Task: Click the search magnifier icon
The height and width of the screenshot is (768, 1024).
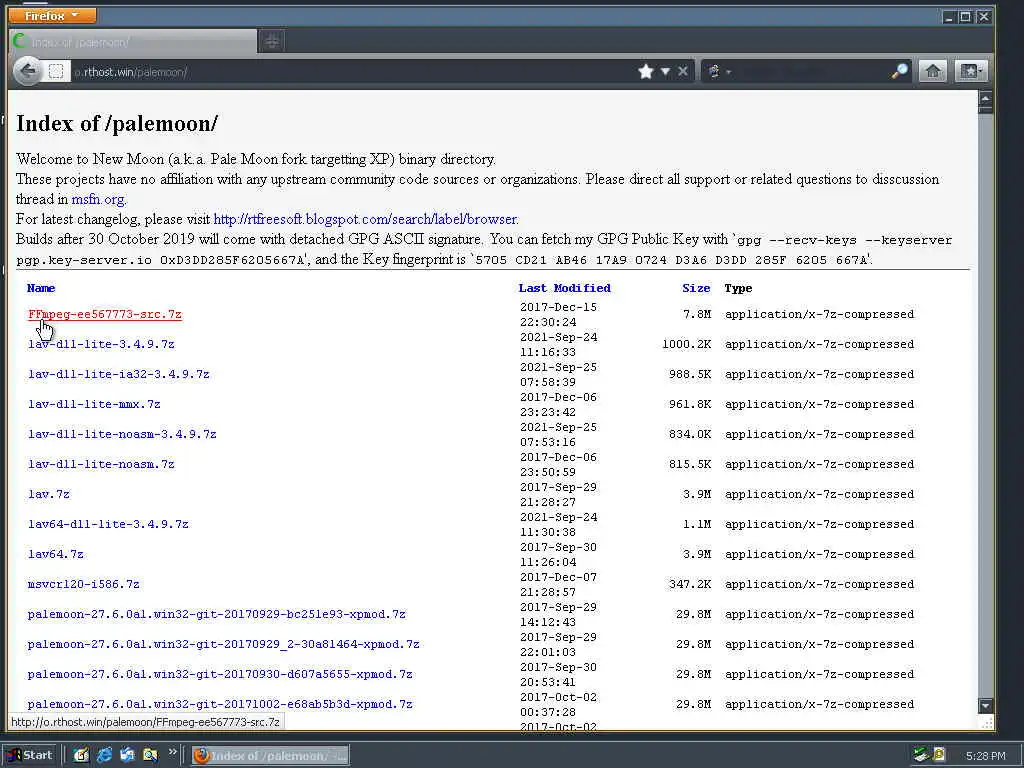Action: coord(899,71)
